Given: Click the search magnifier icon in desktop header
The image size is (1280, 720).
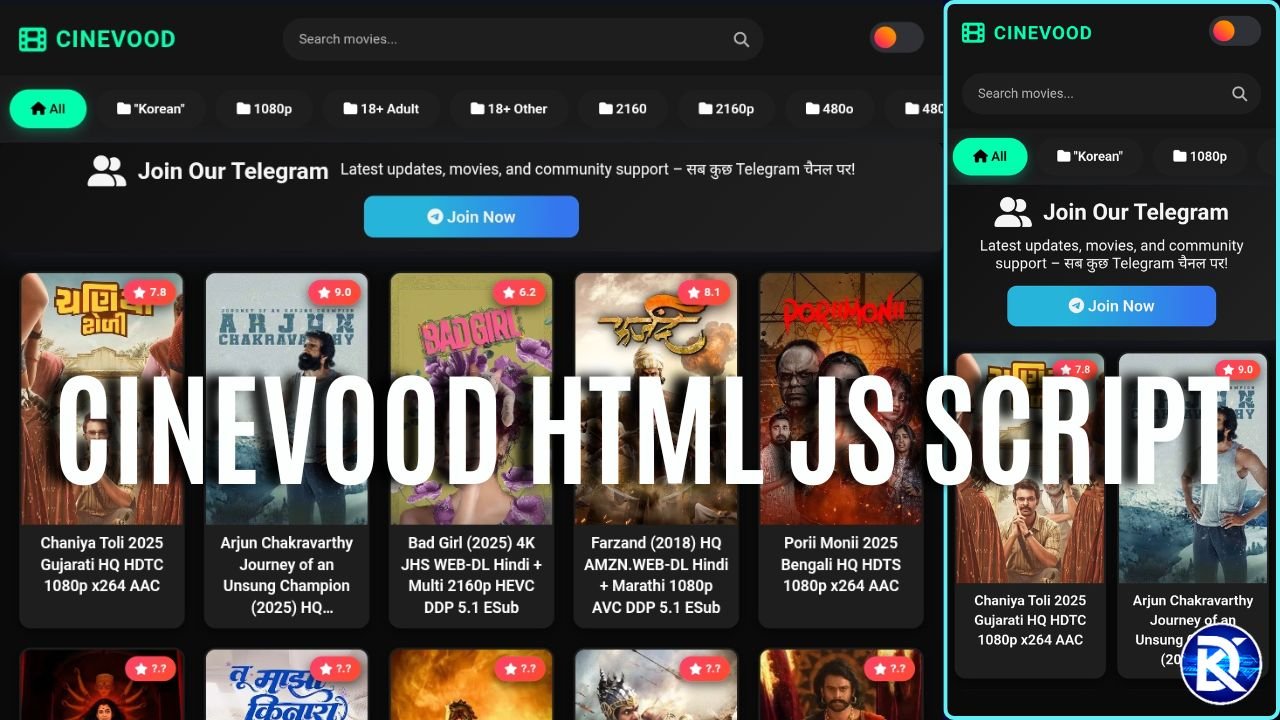Looking at the screenshot, I should pyautogui.click(x=741, y=39).
